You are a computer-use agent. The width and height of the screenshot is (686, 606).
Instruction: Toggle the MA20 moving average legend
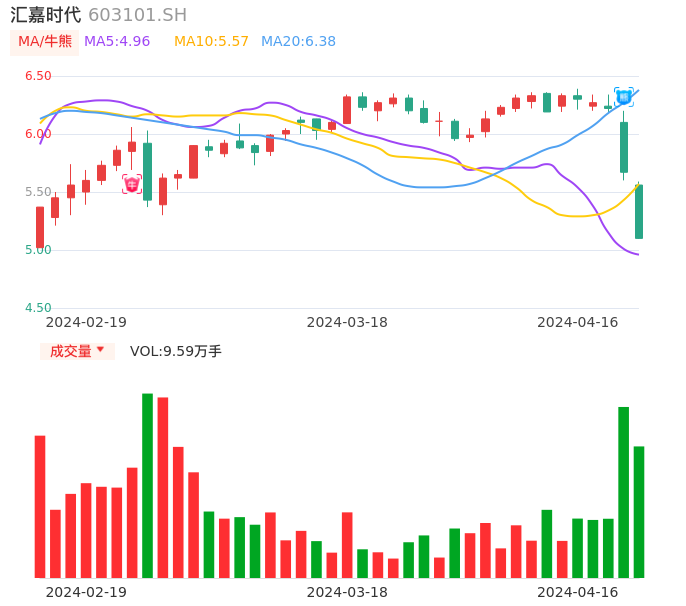click(298, 41)
